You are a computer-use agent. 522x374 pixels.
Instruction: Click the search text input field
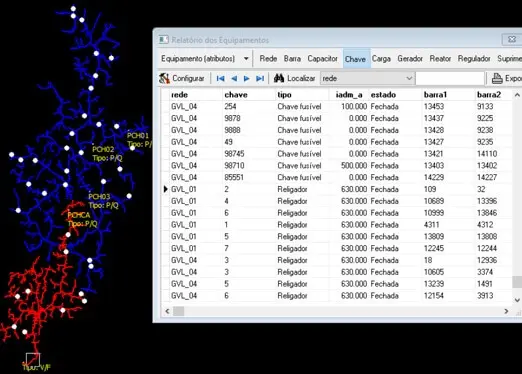click(x=450, y=78)
